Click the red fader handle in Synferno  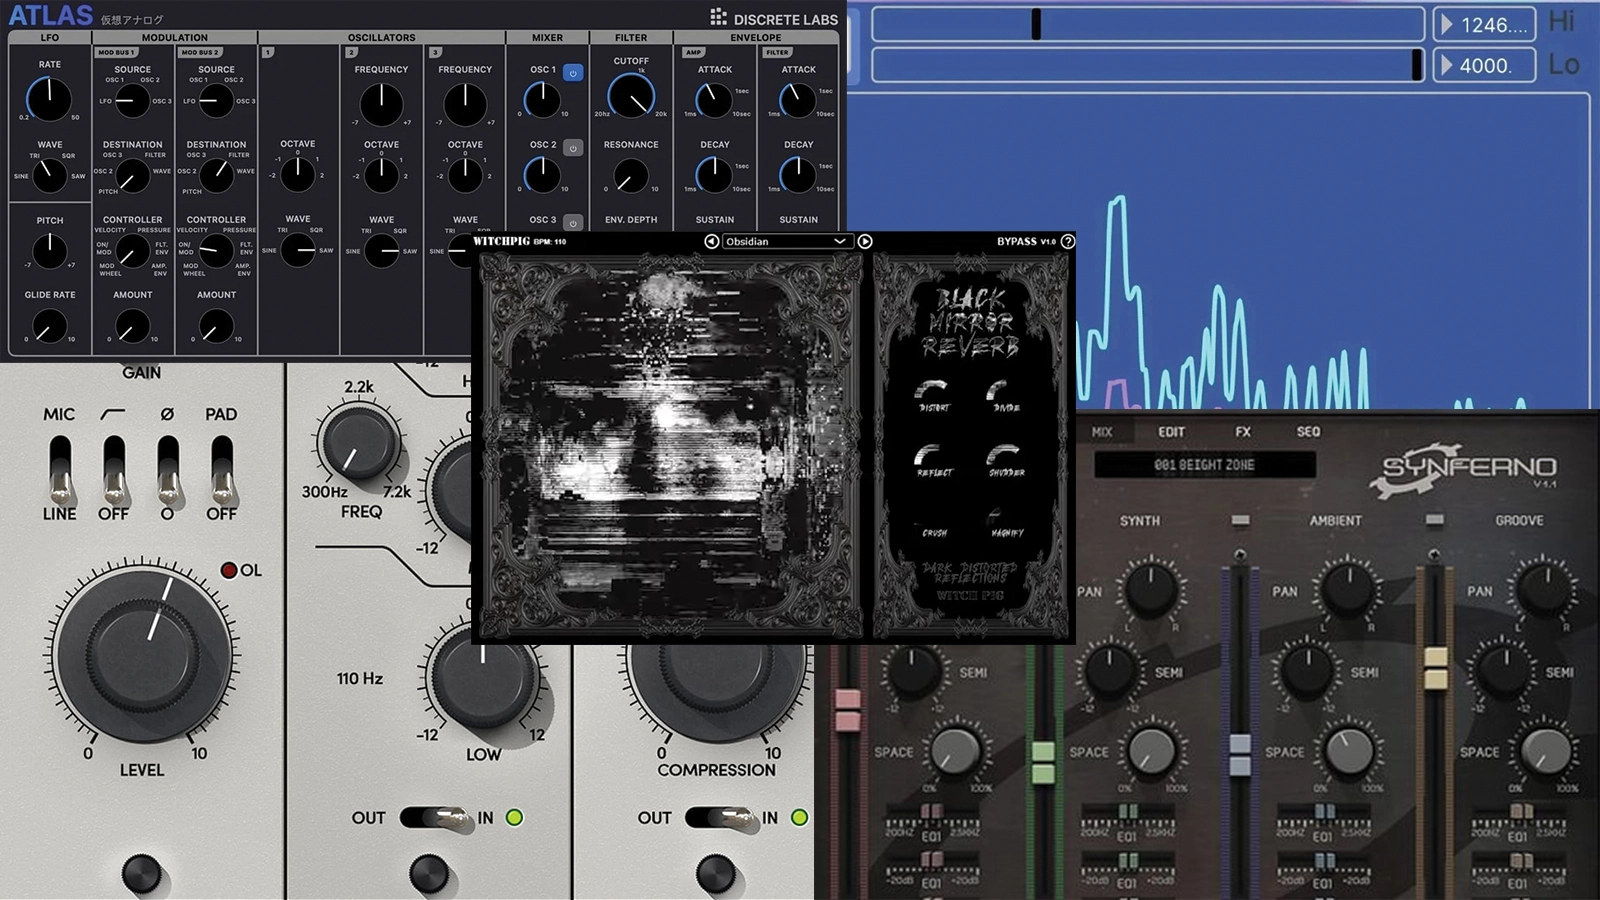coord(847,710)
